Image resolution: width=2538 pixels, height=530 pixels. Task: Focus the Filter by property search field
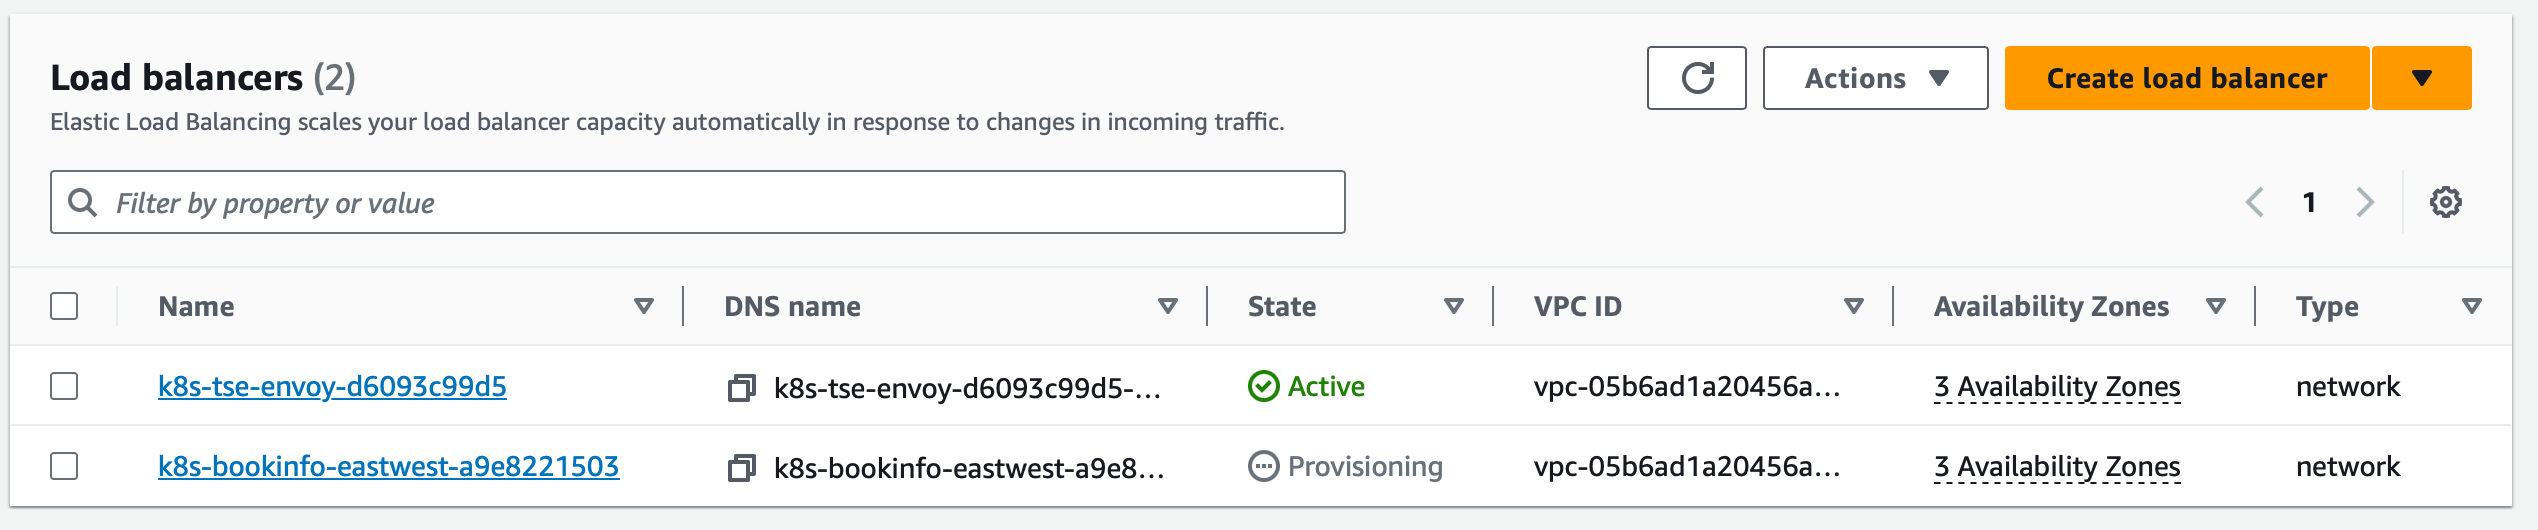click(720, 203)
